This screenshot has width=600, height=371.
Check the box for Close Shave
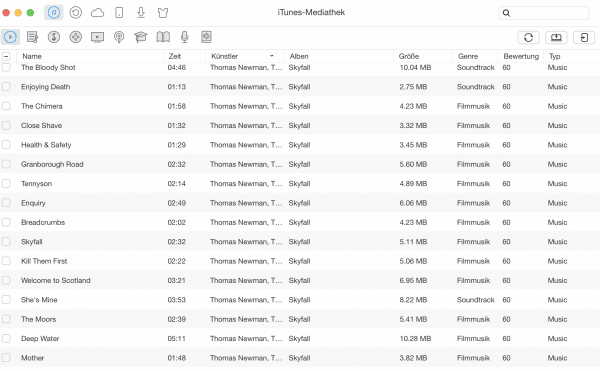[6, 125]
